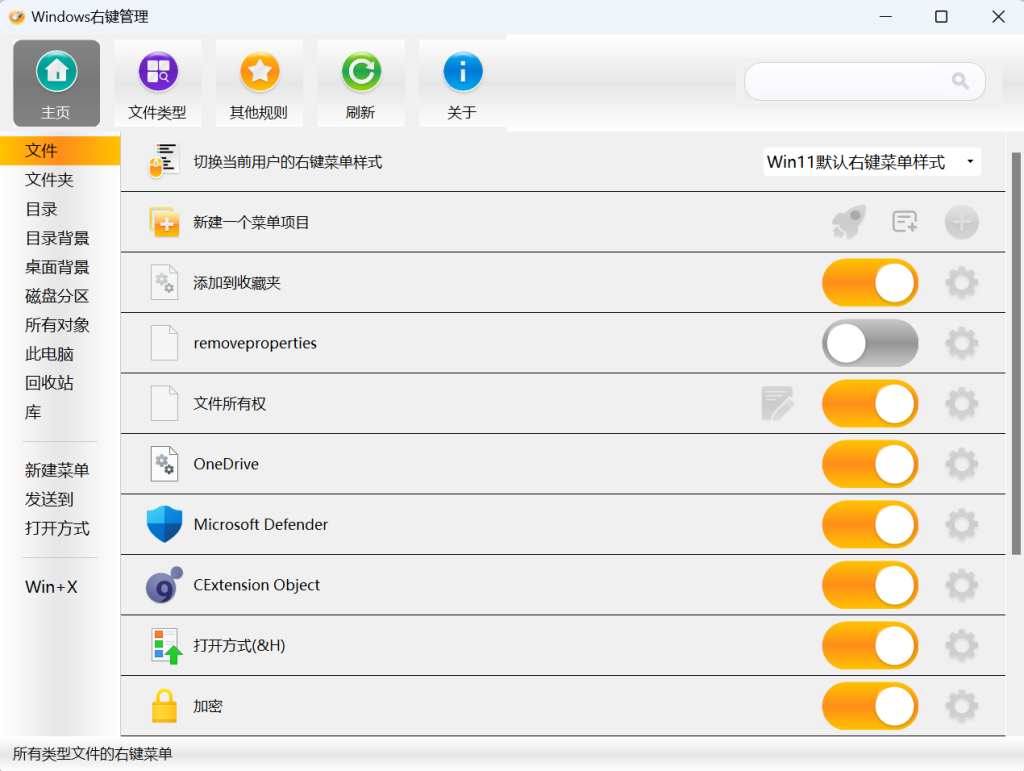Screen dimensions: 1024x771
Task: Click the add-note icon beside 新建一个菜单项目
Action: tap(904, 222)
